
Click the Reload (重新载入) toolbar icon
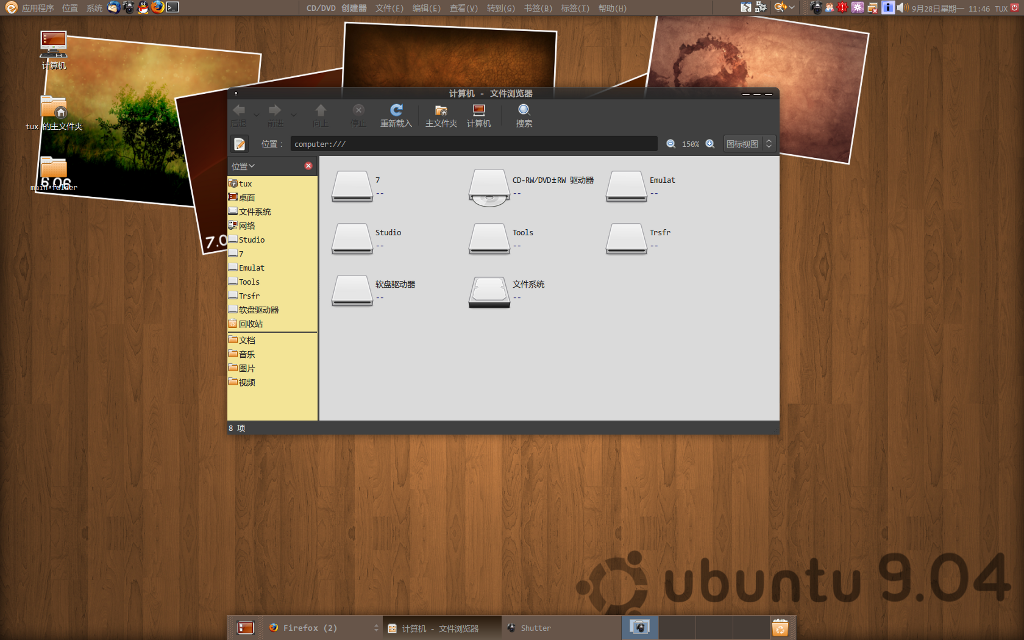click(396, 110)
